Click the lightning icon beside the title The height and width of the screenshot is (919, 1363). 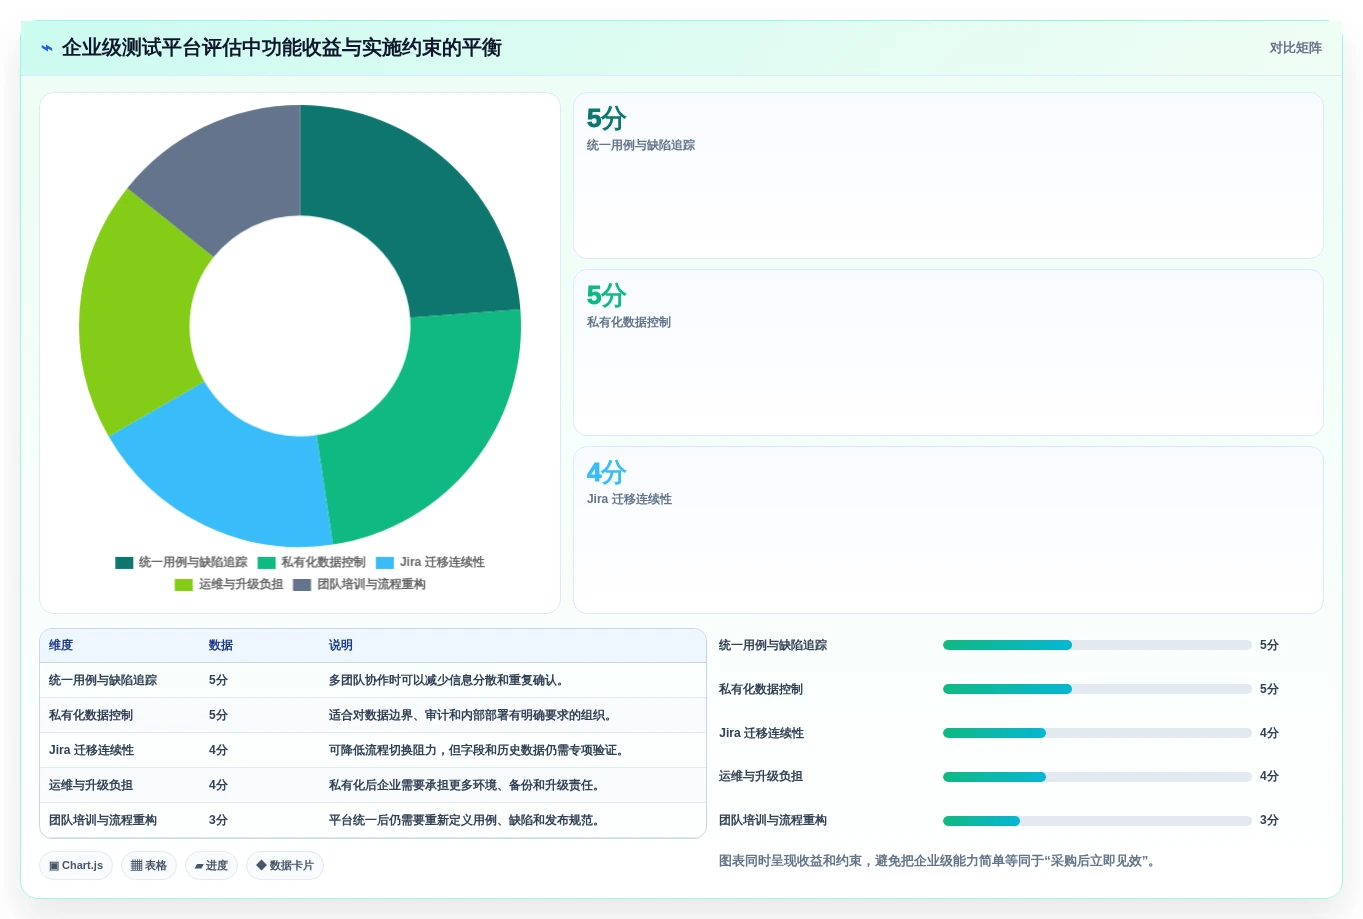[47, 48]
